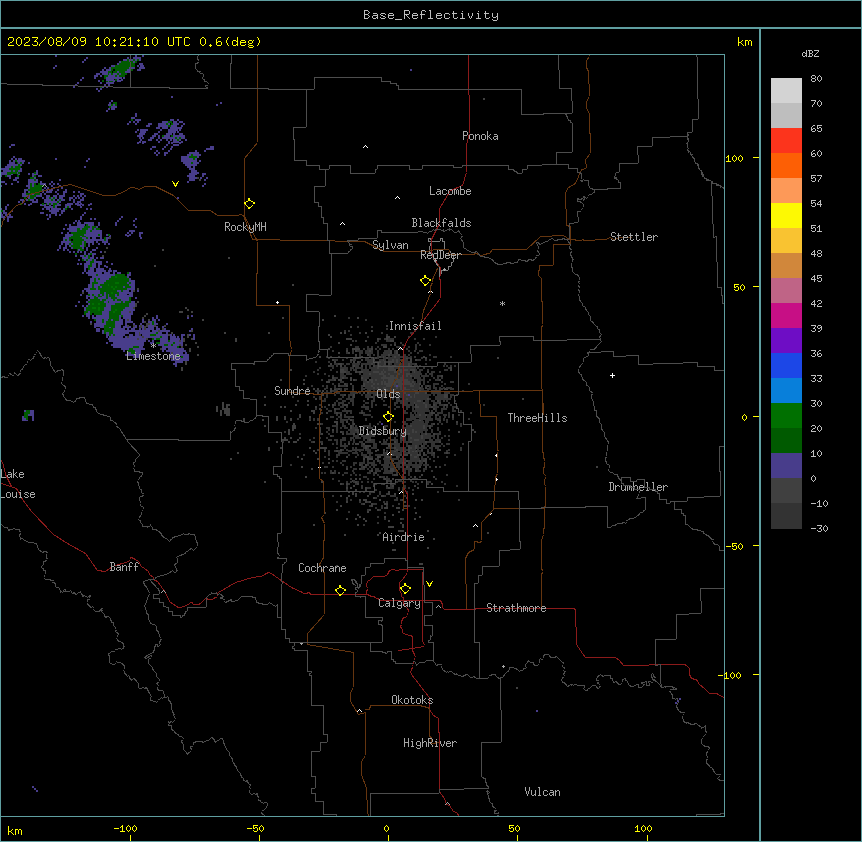
Task: Select the light gray 70-80 dBZ swatch
Action: click(786, 91)
